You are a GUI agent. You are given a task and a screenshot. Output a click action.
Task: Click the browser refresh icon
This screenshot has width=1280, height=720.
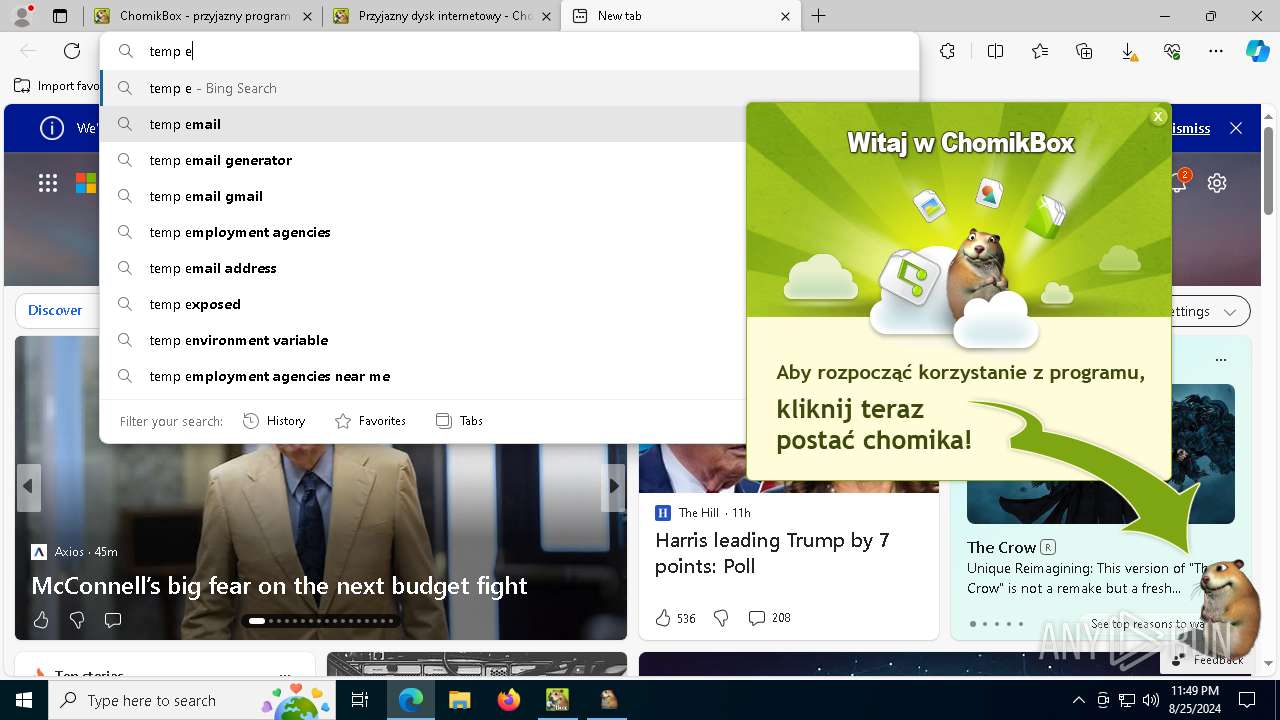click(x=72, y=51)
